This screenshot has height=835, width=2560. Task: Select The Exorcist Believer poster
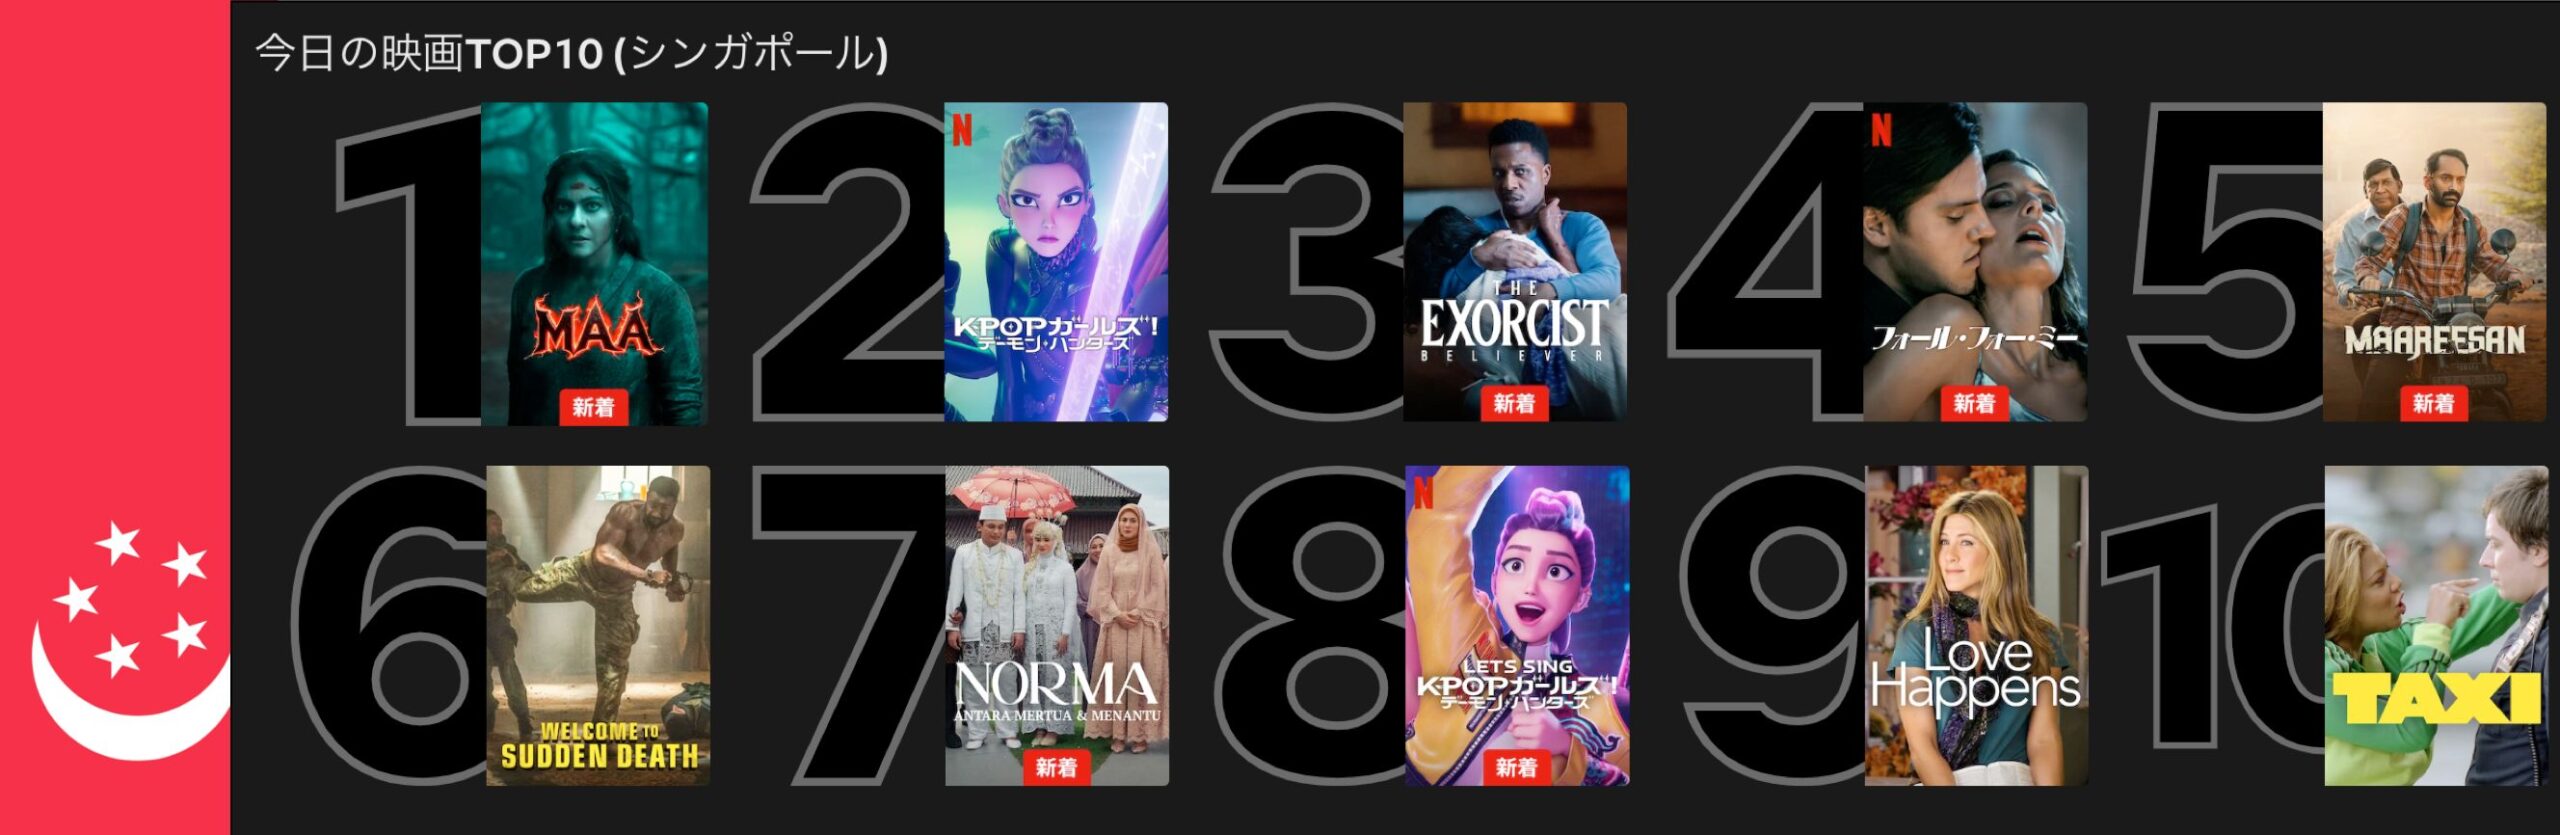pos(1515,262)
